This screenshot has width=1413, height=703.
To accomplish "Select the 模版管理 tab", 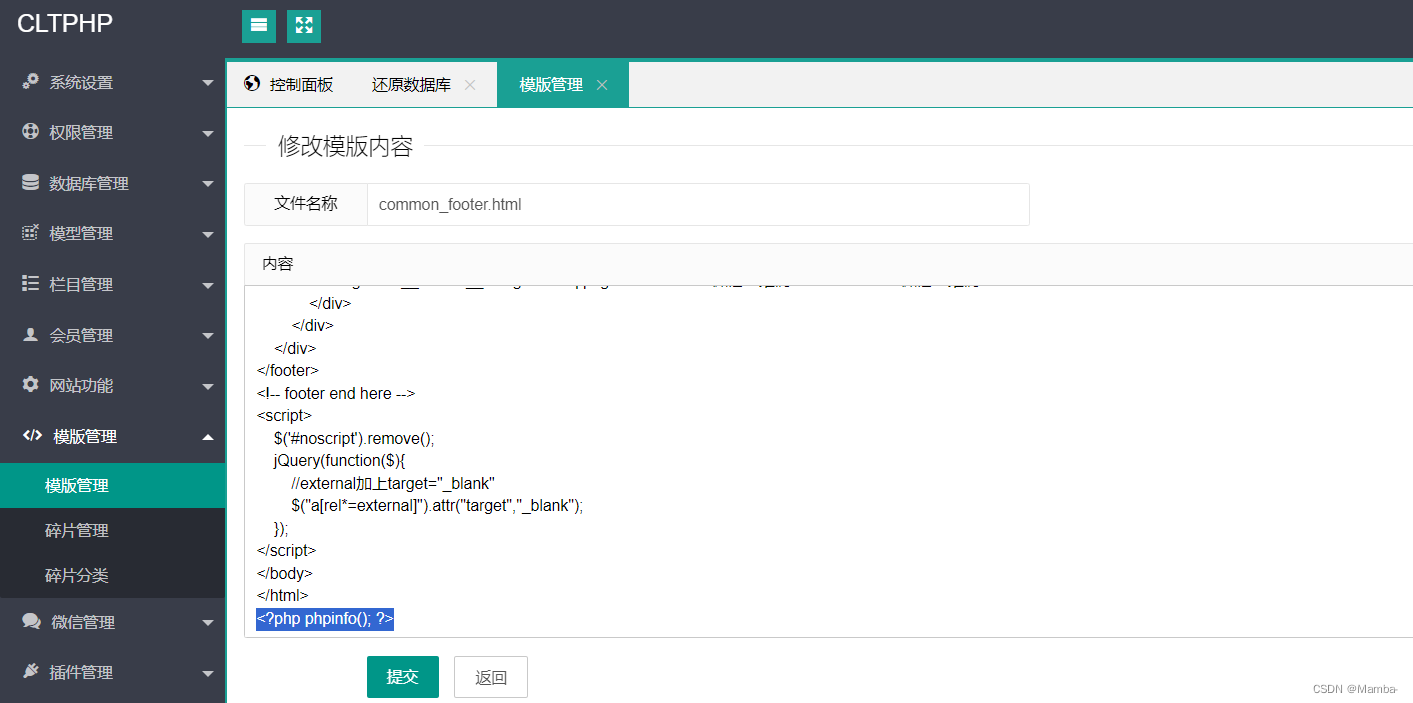I will point(563,85).
